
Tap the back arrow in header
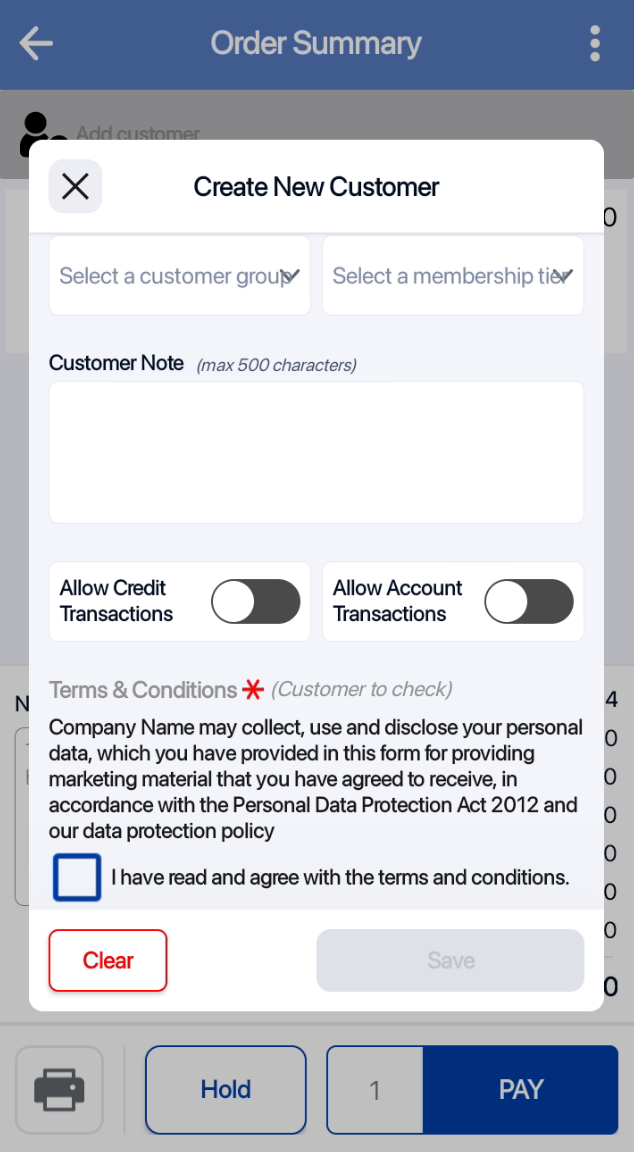click(x=36, y=43)
